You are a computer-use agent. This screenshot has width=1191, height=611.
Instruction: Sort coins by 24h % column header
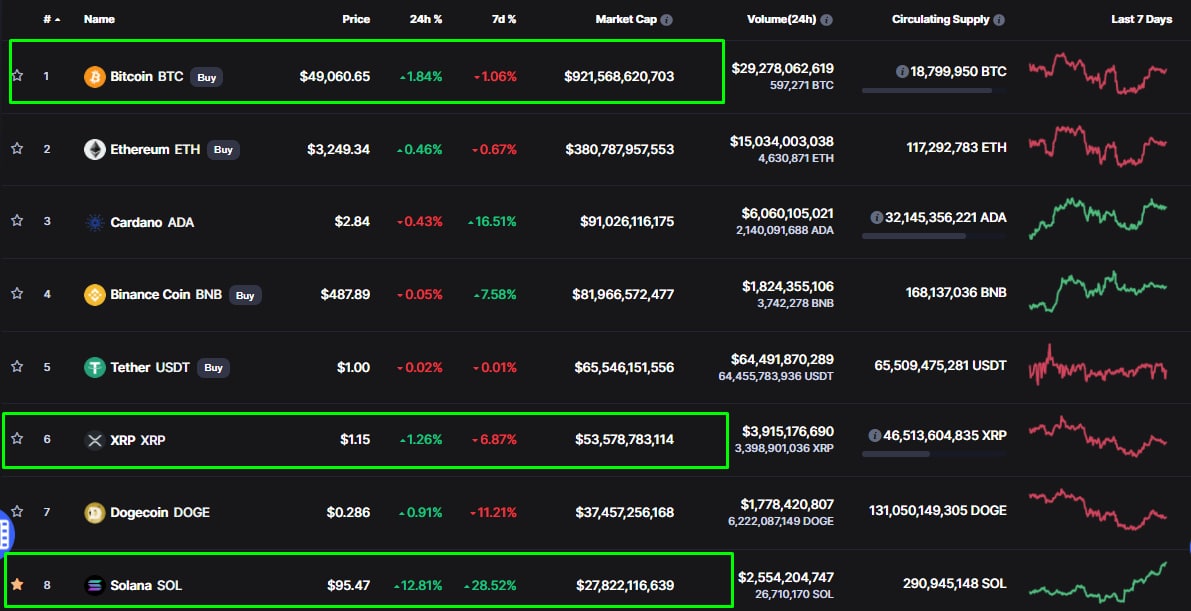[x=426, y=20]
